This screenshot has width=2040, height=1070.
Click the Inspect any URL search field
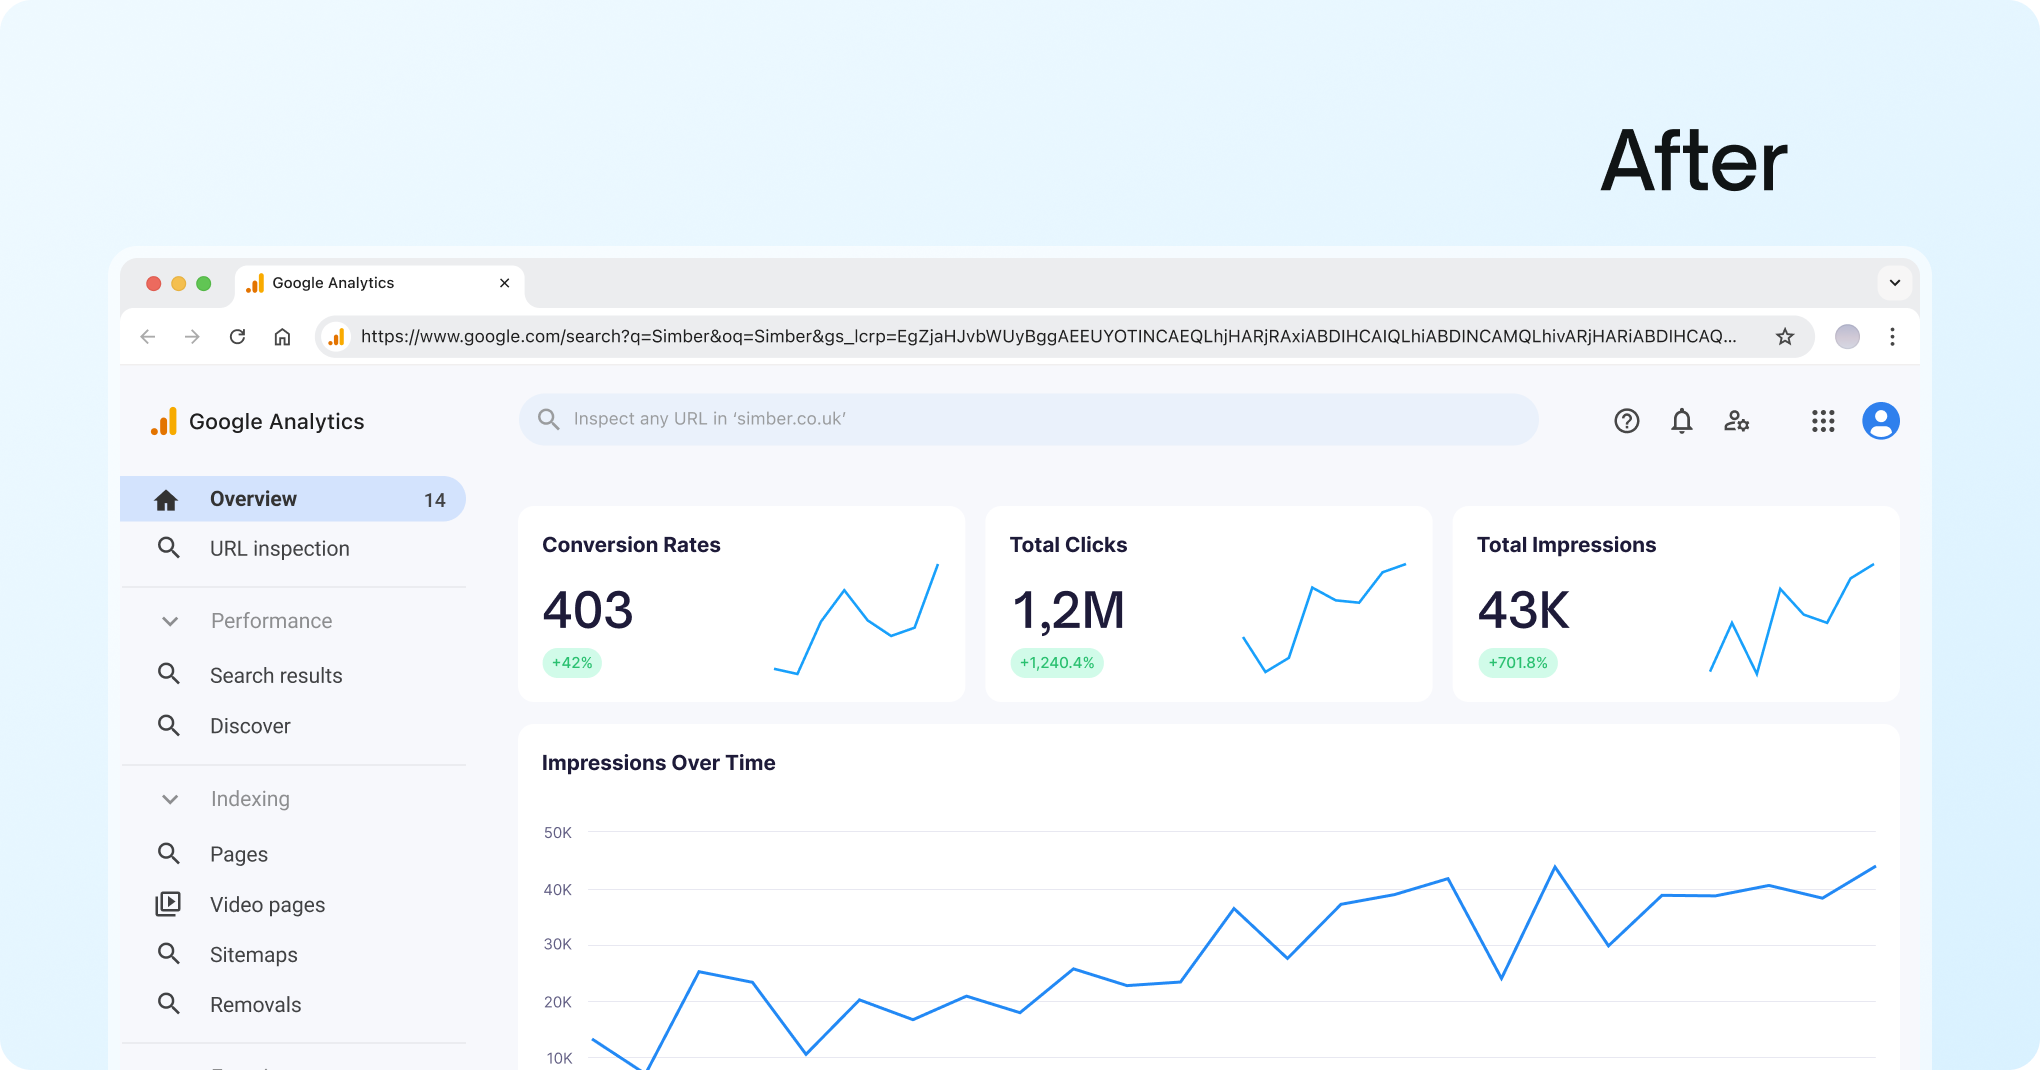1028,419
